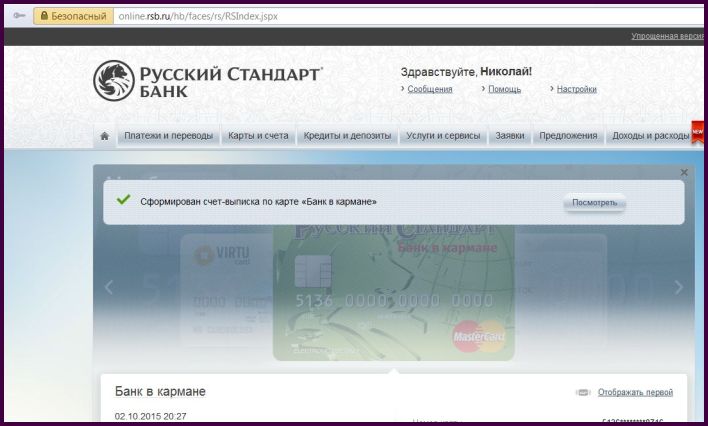Image resolution: width=708 pixels, height=426 pixels.
Task: Click the Russian Standard Bank bear logo
Action: 114,80
